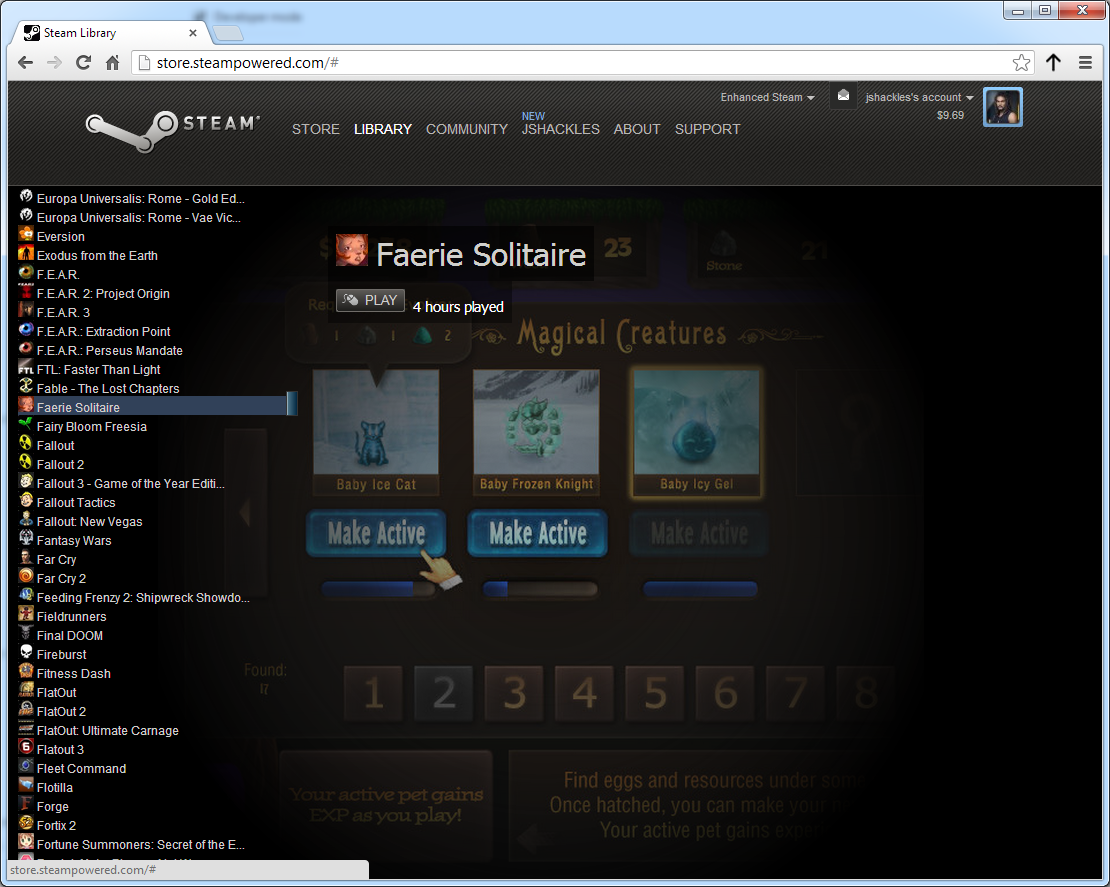Click the Steam logo in header
Viewport: 1110px width, 887px height.
[x=172, y=130]
